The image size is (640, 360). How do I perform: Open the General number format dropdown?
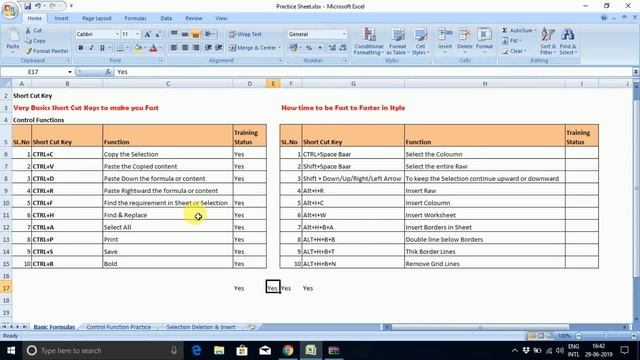tap(344, 34)
